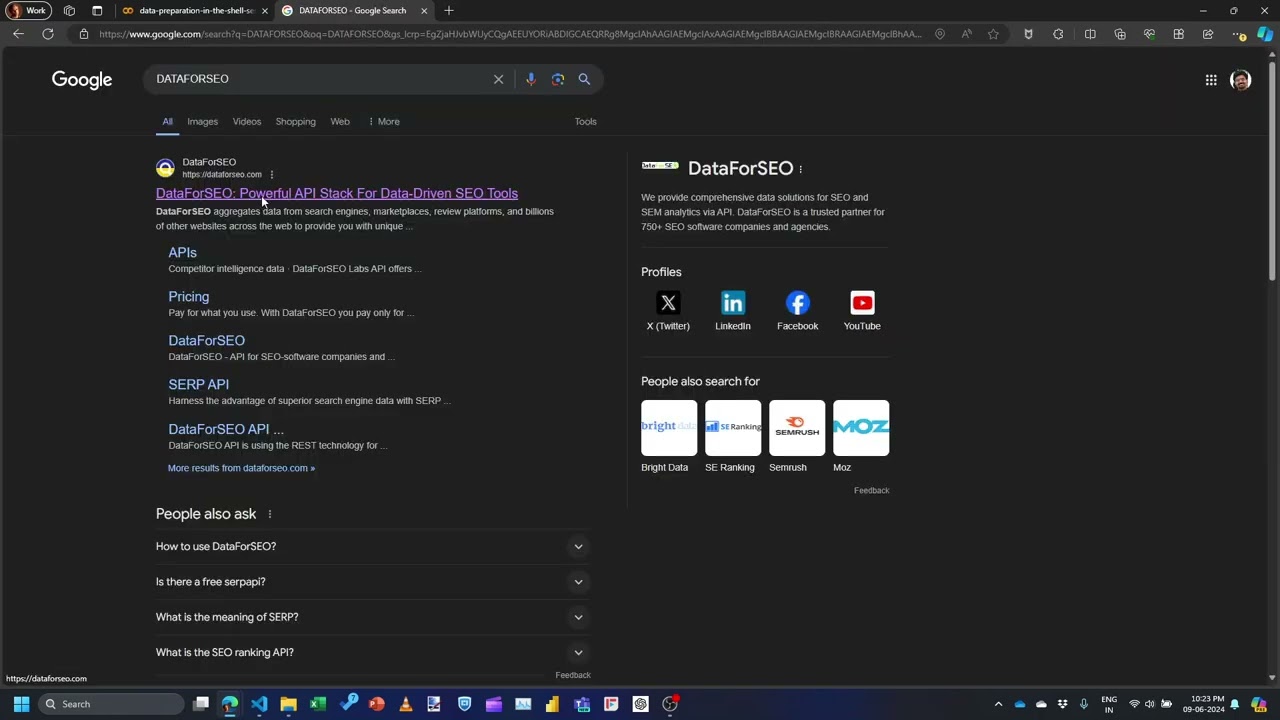Clear the Google search box text
Image resolution: width=1280 pixels, height=720 pixels.
498,79
